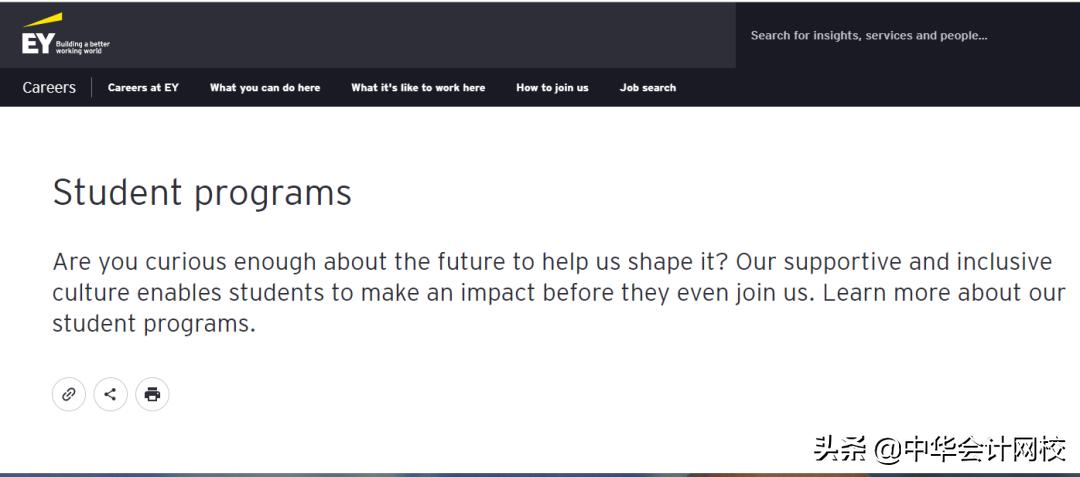Click the 'Building a better working world' tagline
The image size is (1080, 477).
click(83, 47)
